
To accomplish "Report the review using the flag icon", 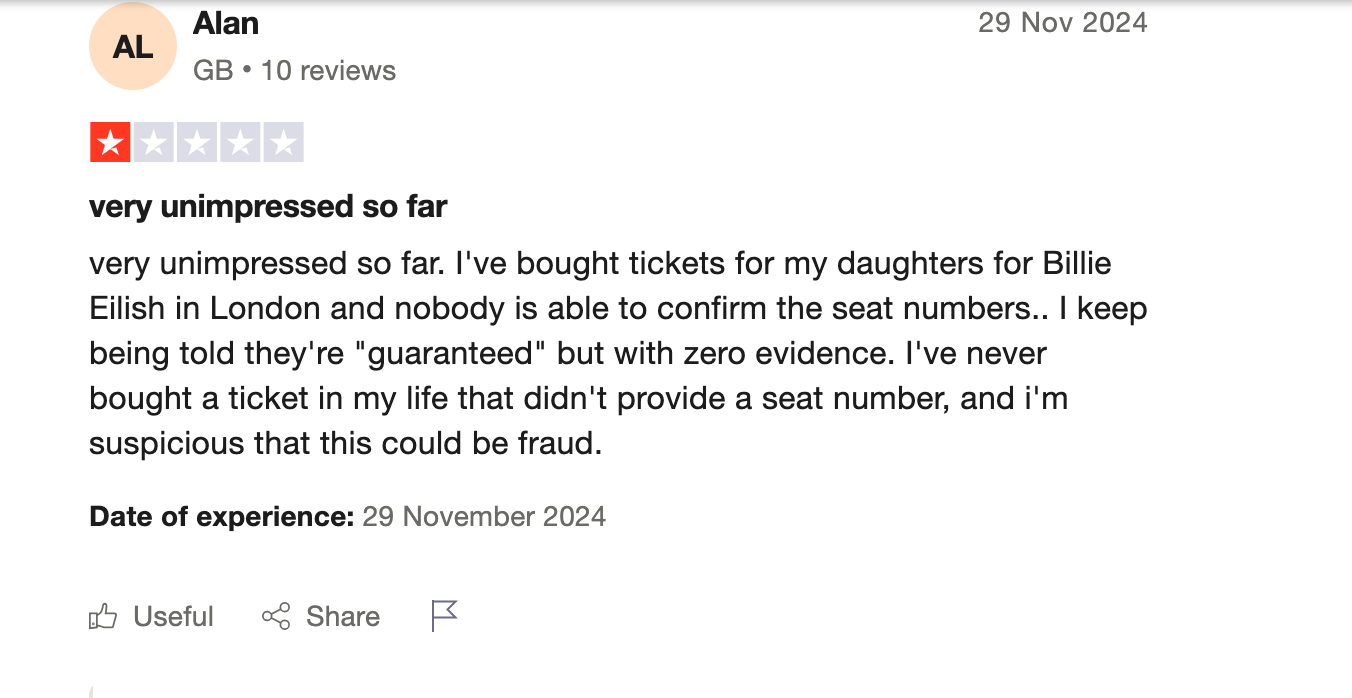I will click(443, 616).
